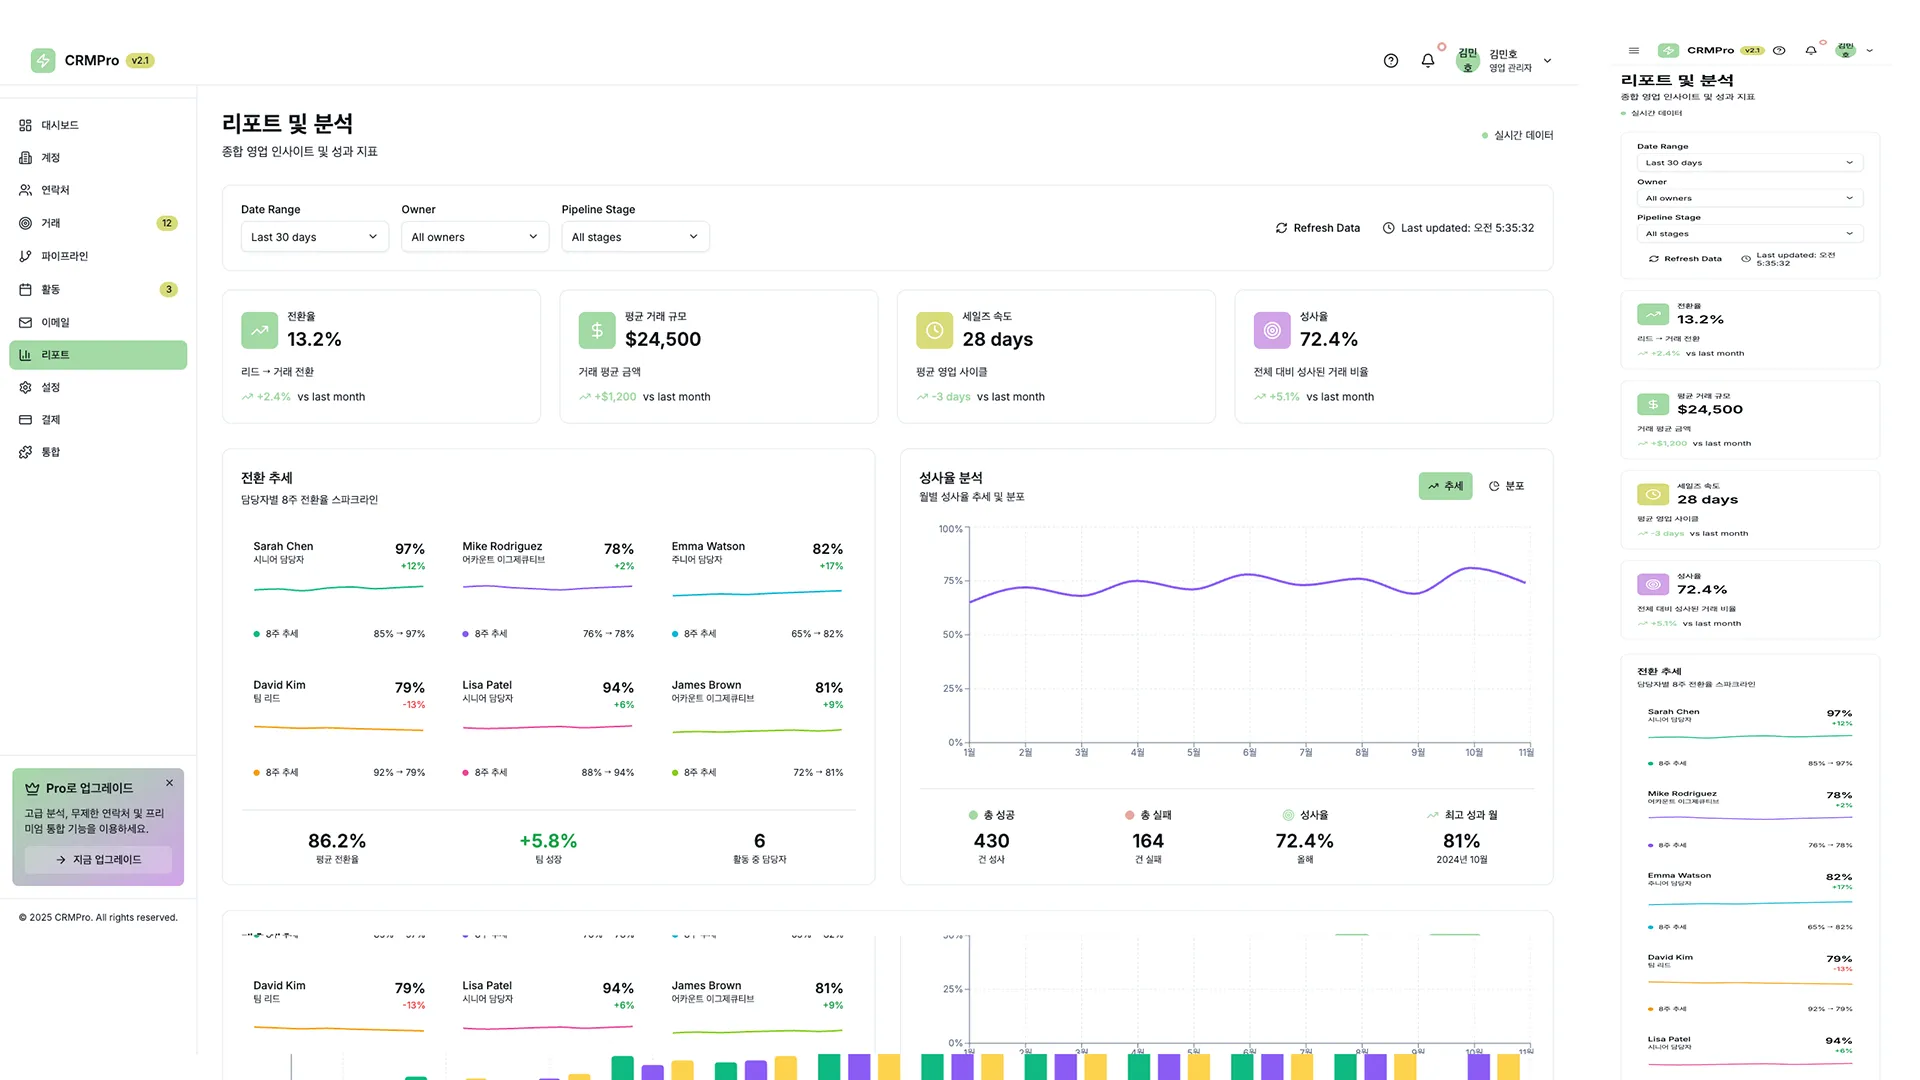
Task: Click Sarah Chen's green sparkline on desktop
Action: tap(339, 589)
